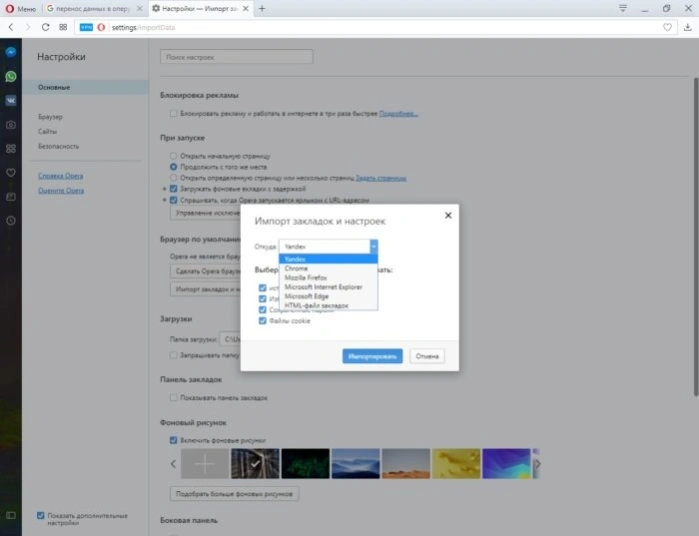Toggle the Сохраненные пароли checkbox in dialog
Screen dimensions: 699x536
click(x=263, y=310)
